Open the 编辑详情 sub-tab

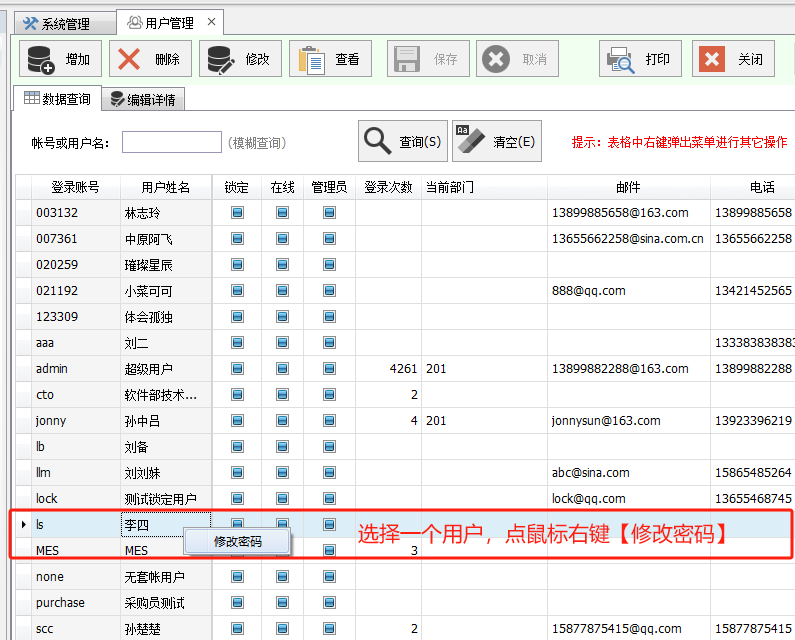pos(143,99)
